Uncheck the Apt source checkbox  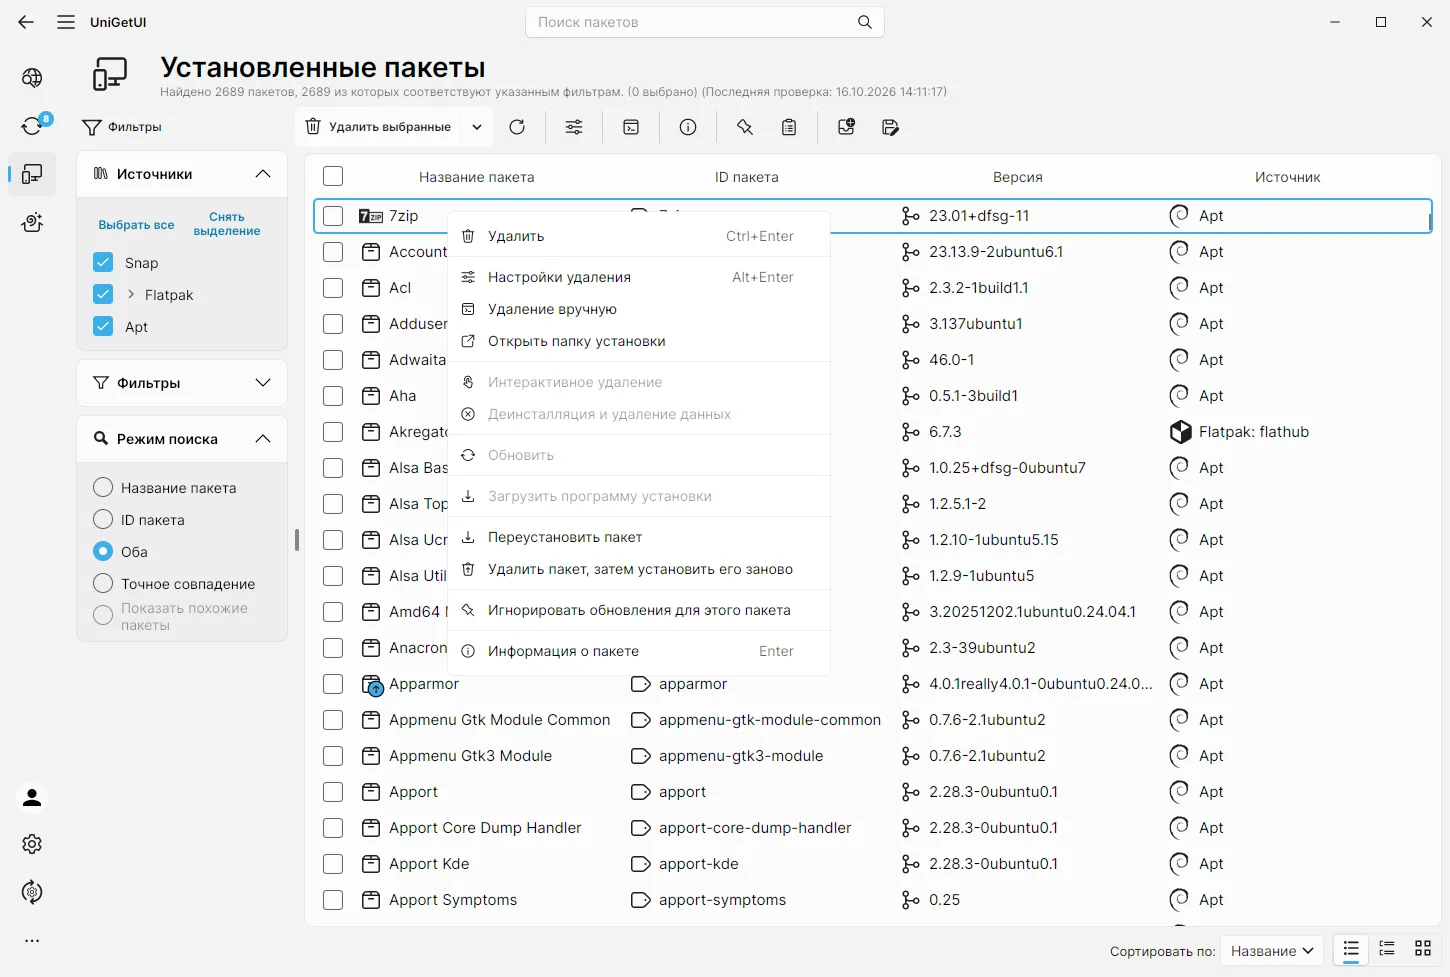pos(103,326)
